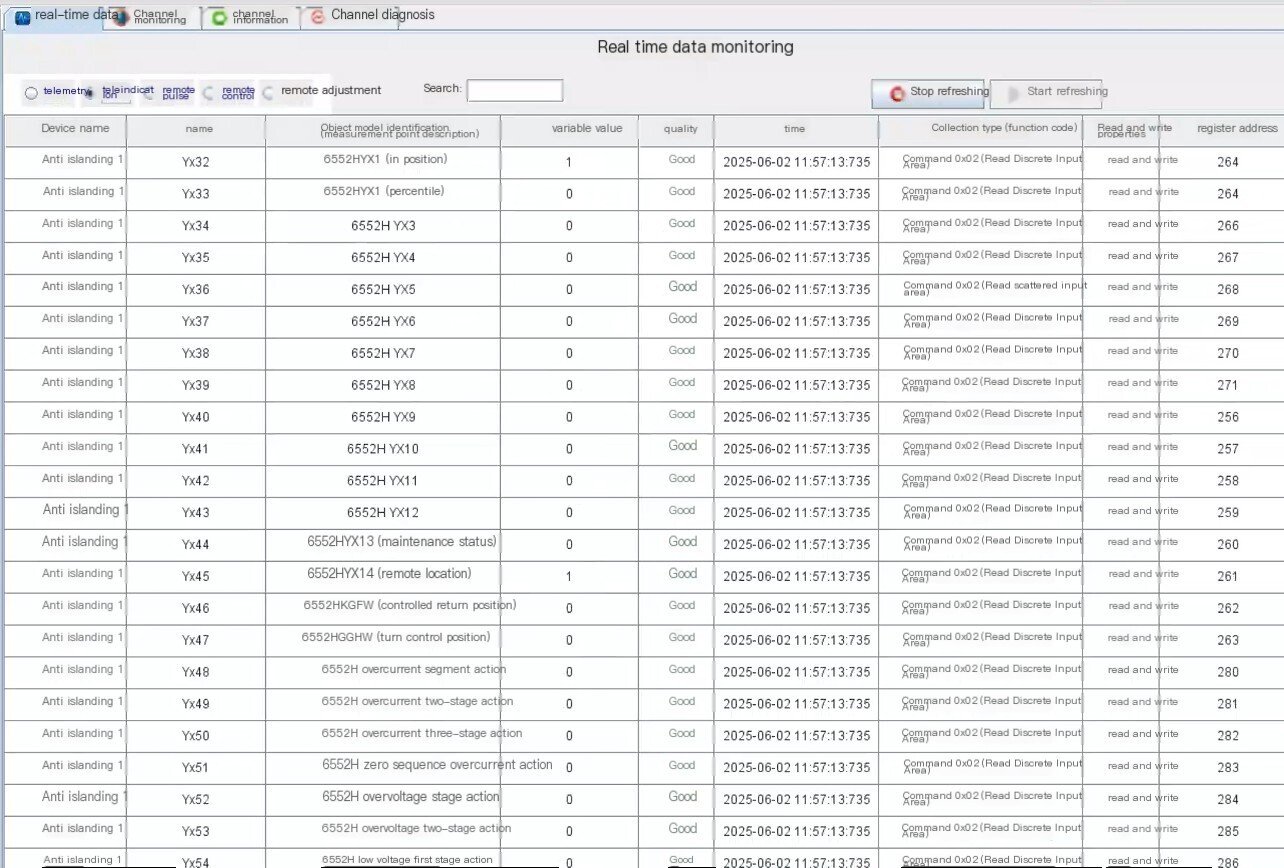This screenshot has width=1284, height=868.
Task: Click the Yx36 name cell
Action: (196, 291)
